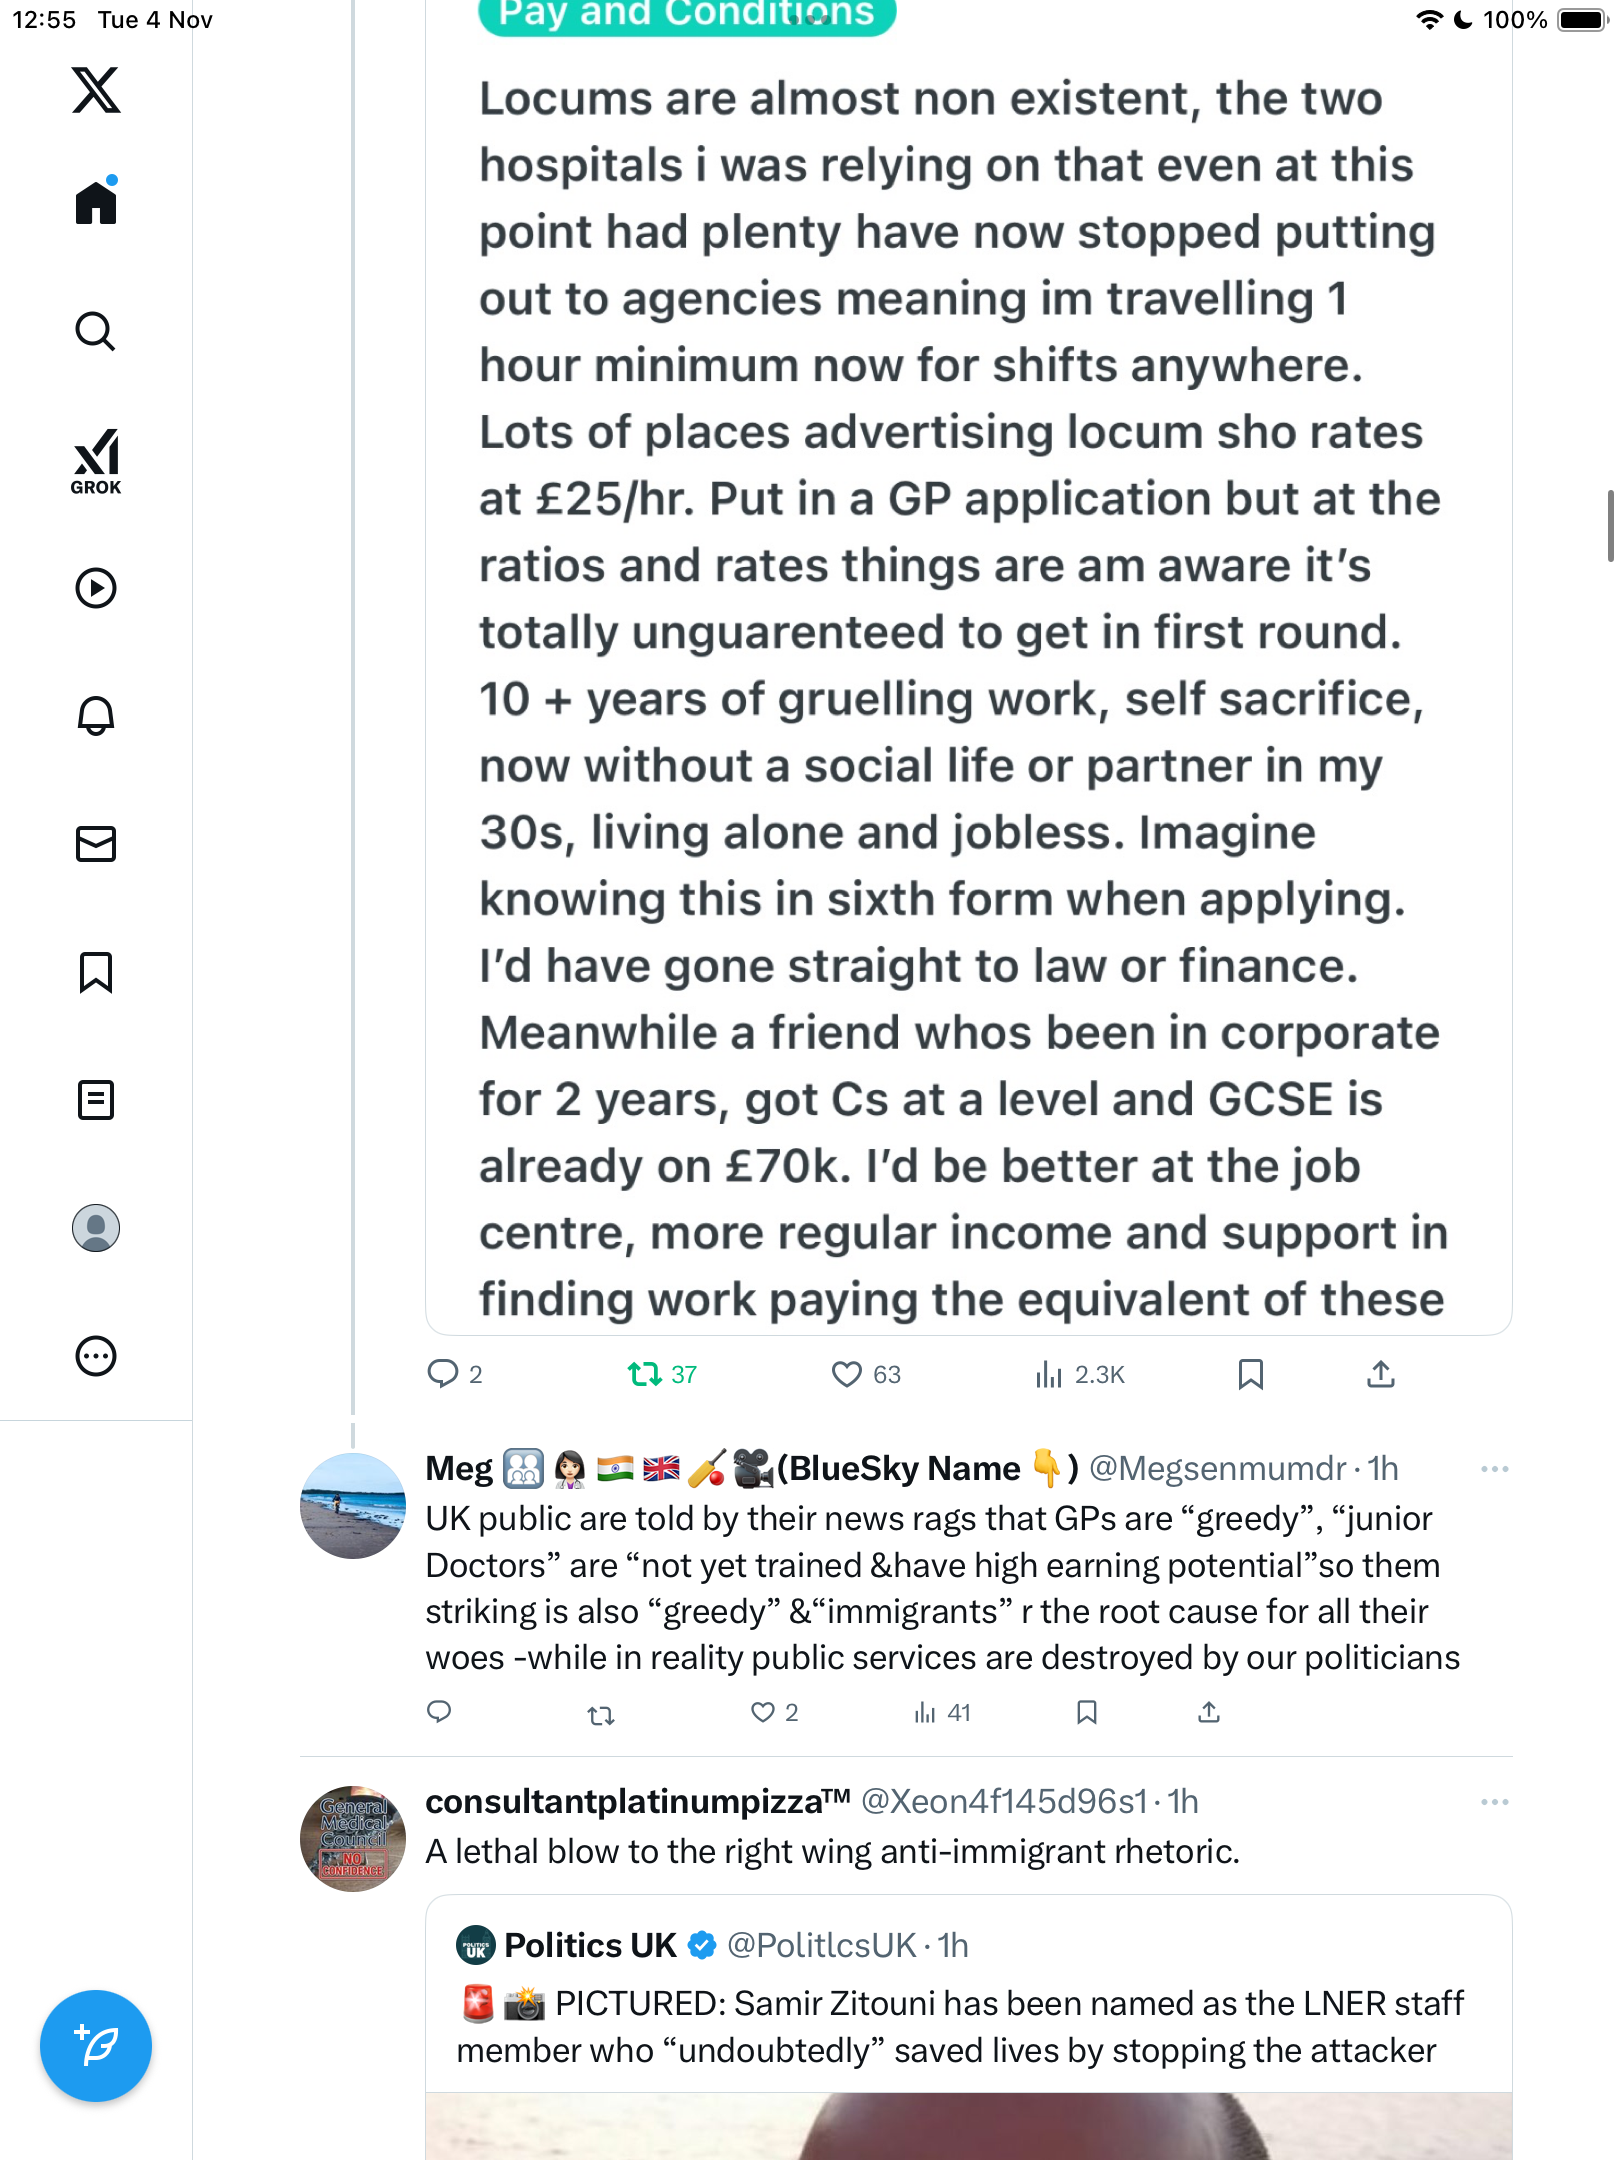This screenshot has height=2160, width=1620.
Task: Open the video tab in sidebar
Action: coord(96,588)
